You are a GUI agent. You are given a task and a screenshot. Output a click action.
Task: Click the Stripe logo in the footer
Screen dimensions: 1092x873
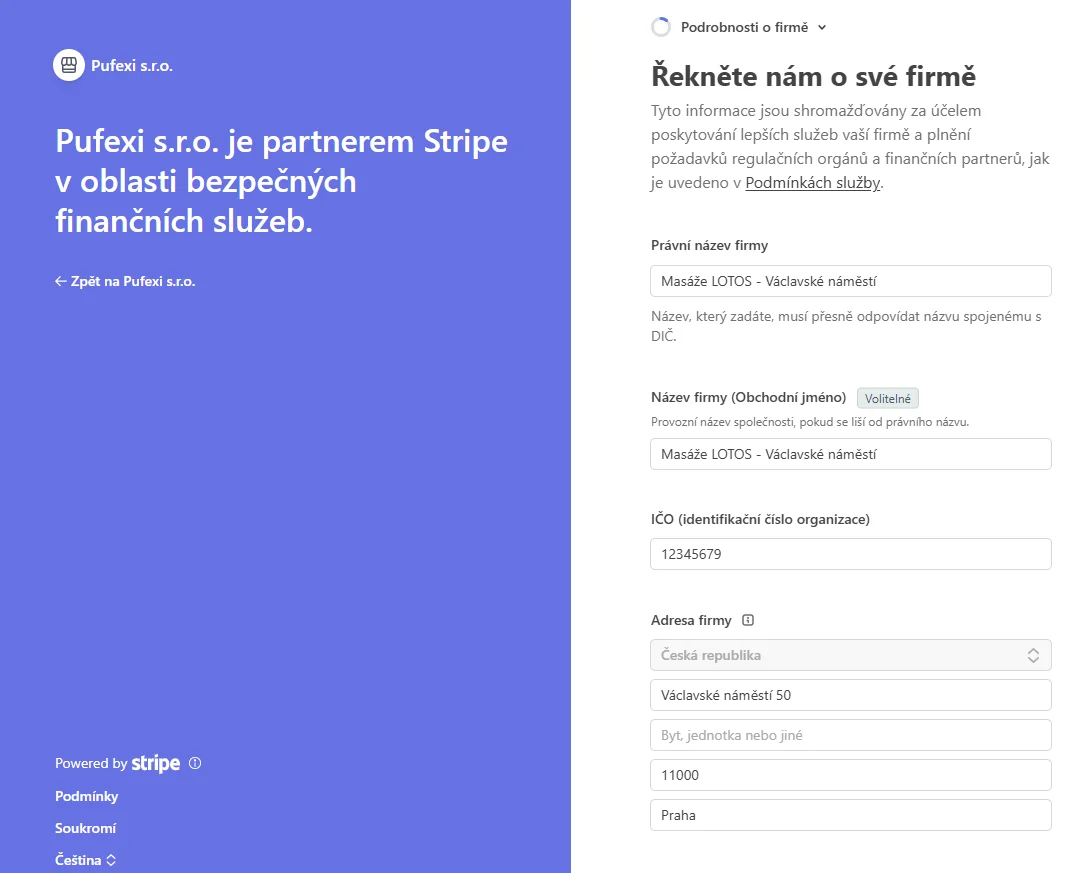pyautogui.click(x=156, y=764)
